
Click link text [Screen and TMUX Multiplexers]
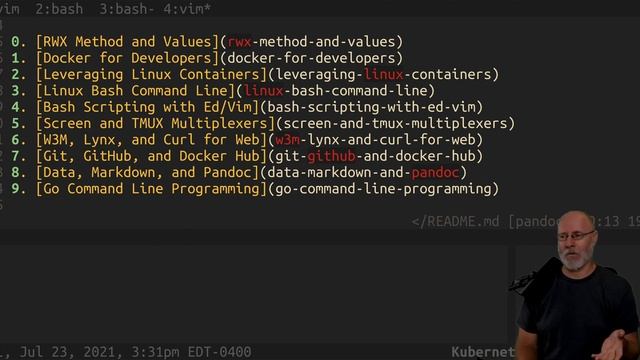[156, 123]
